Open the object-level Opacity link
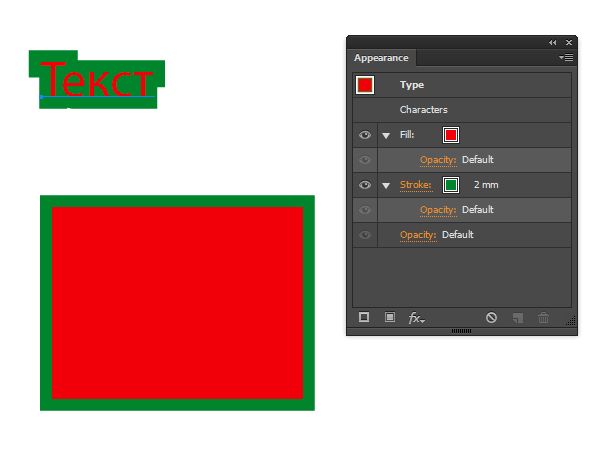The height and width of the screenshot is (465, 604). (418, 235)
